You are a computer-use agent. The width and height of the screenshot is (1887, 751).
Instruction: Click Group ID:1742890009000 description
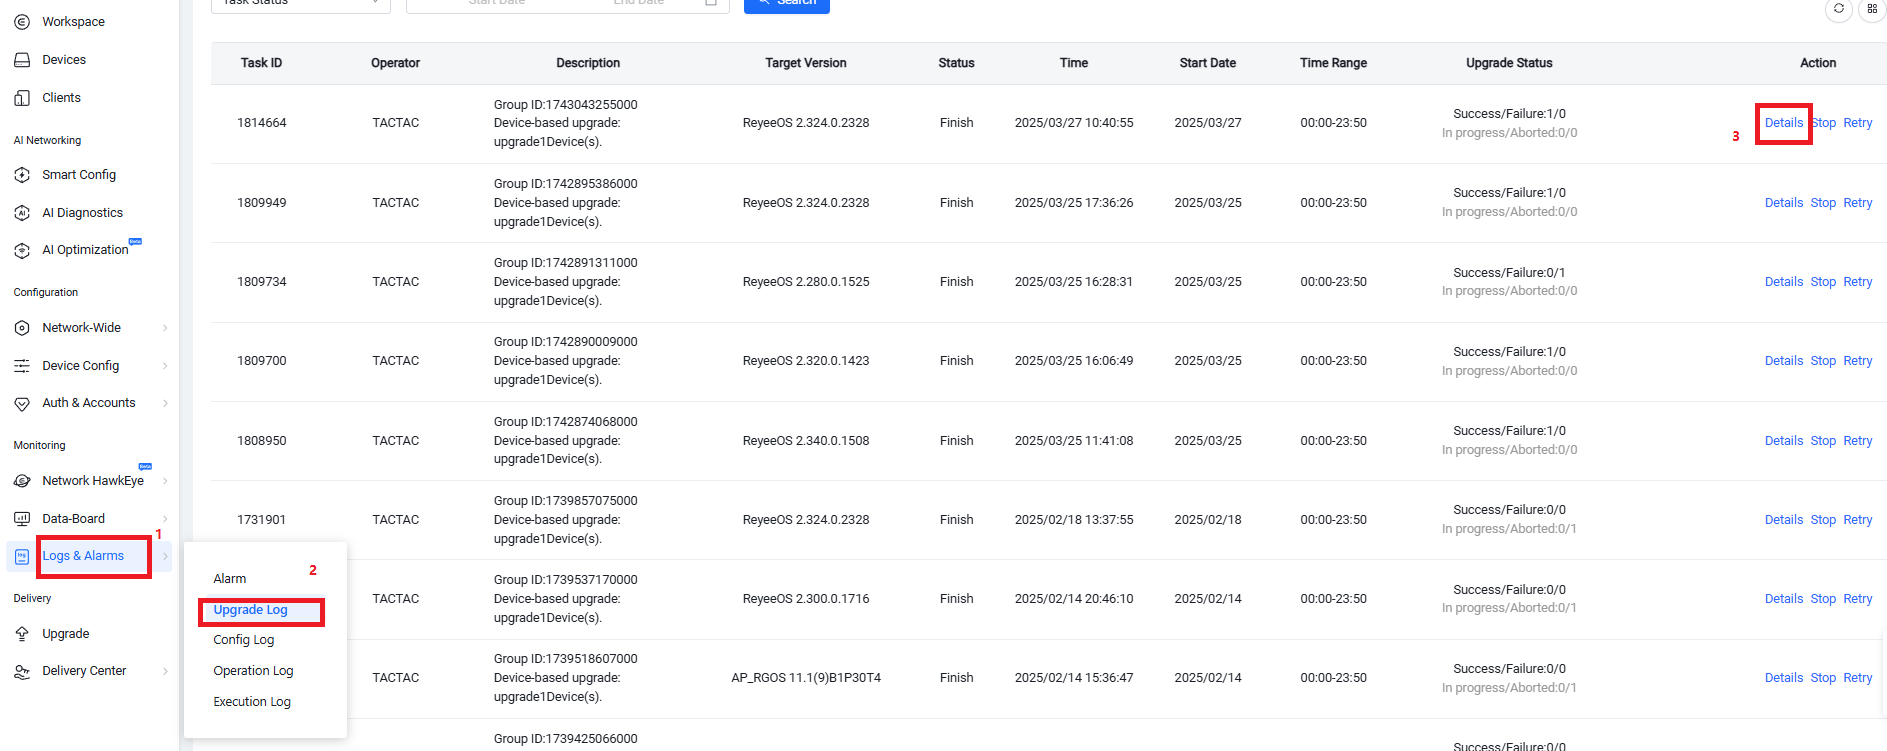[565, 342]
